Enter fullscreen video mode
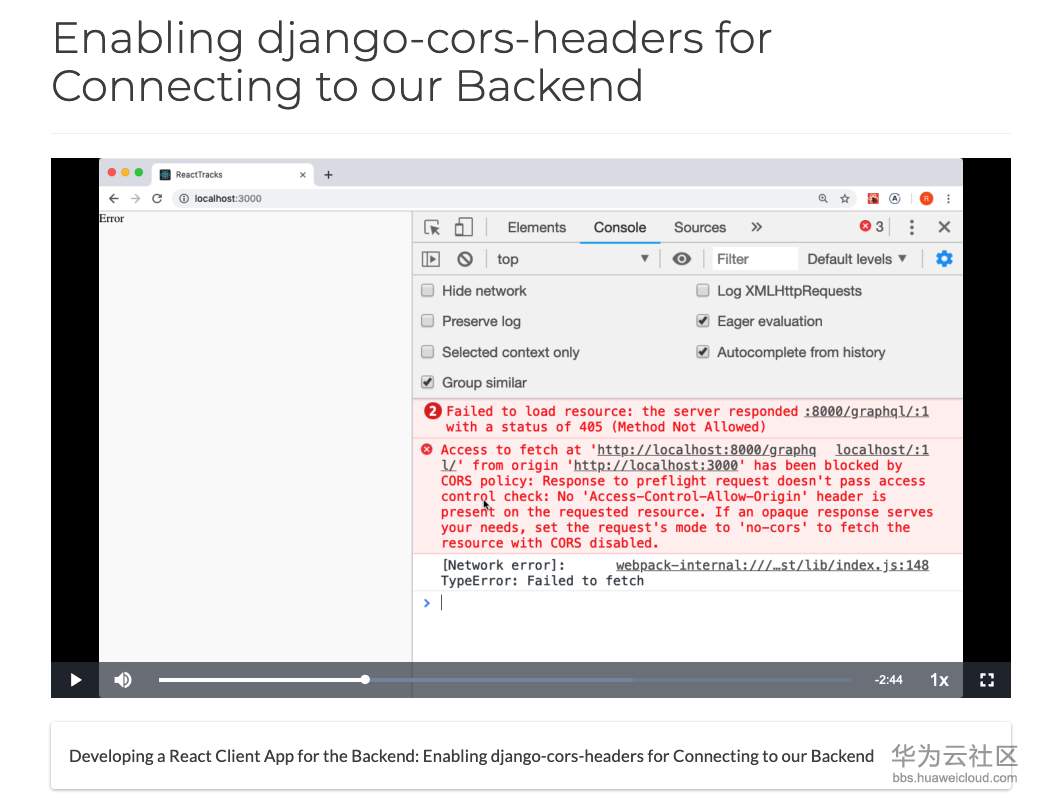Viewport: 1038px width, 803px height. pos(986,680)
